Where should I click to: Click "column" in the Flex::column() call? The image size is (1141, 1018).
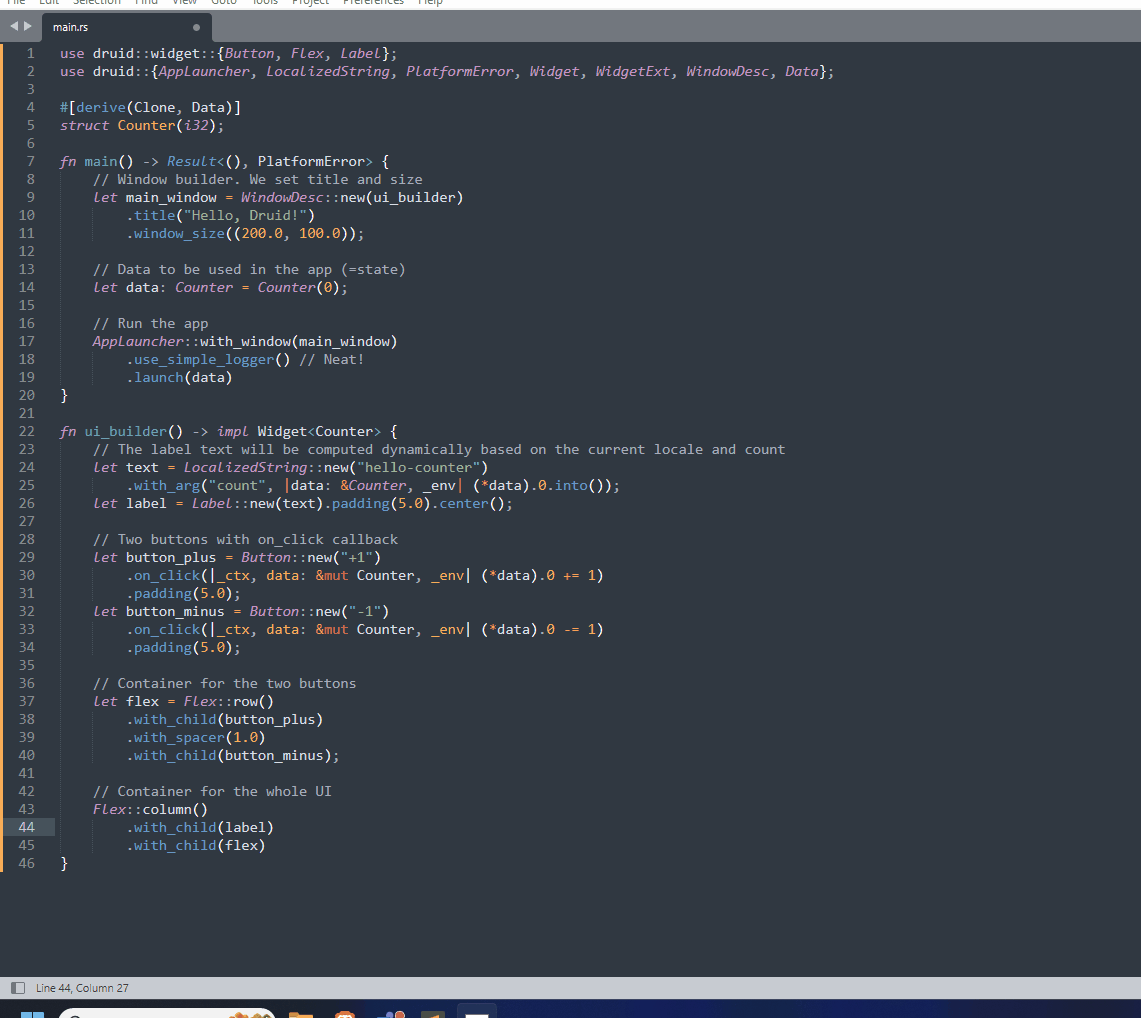(x=167, y=809)
